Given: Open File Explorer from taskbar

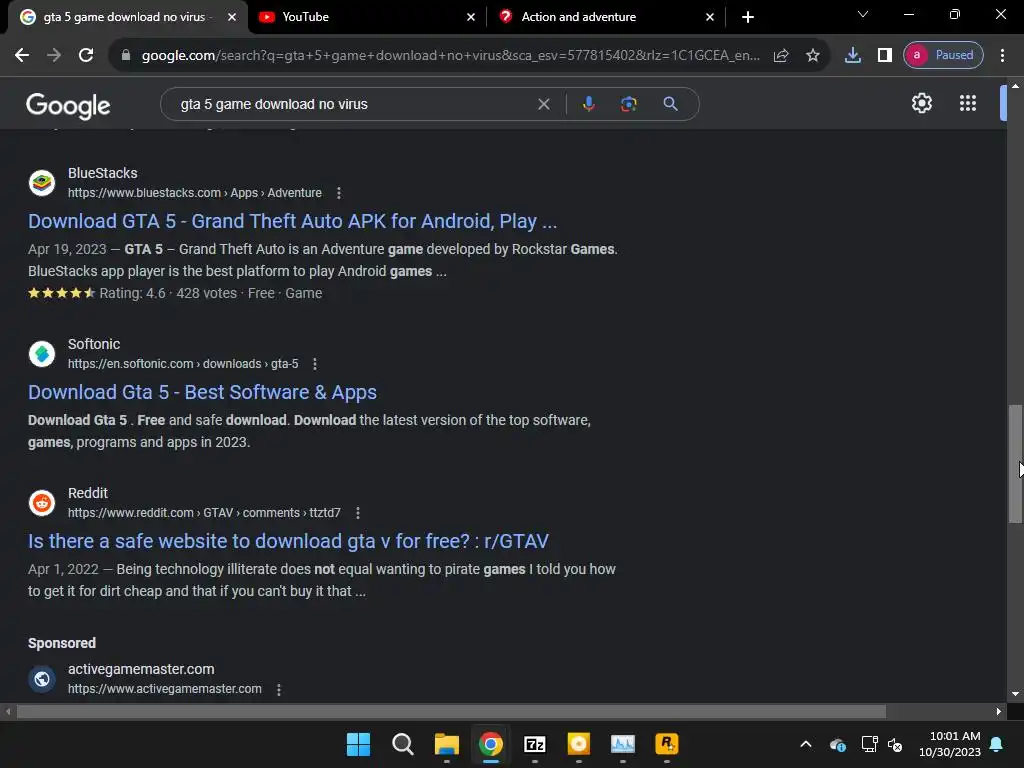Looking at the screenshot, I should (x=447, y=744).
